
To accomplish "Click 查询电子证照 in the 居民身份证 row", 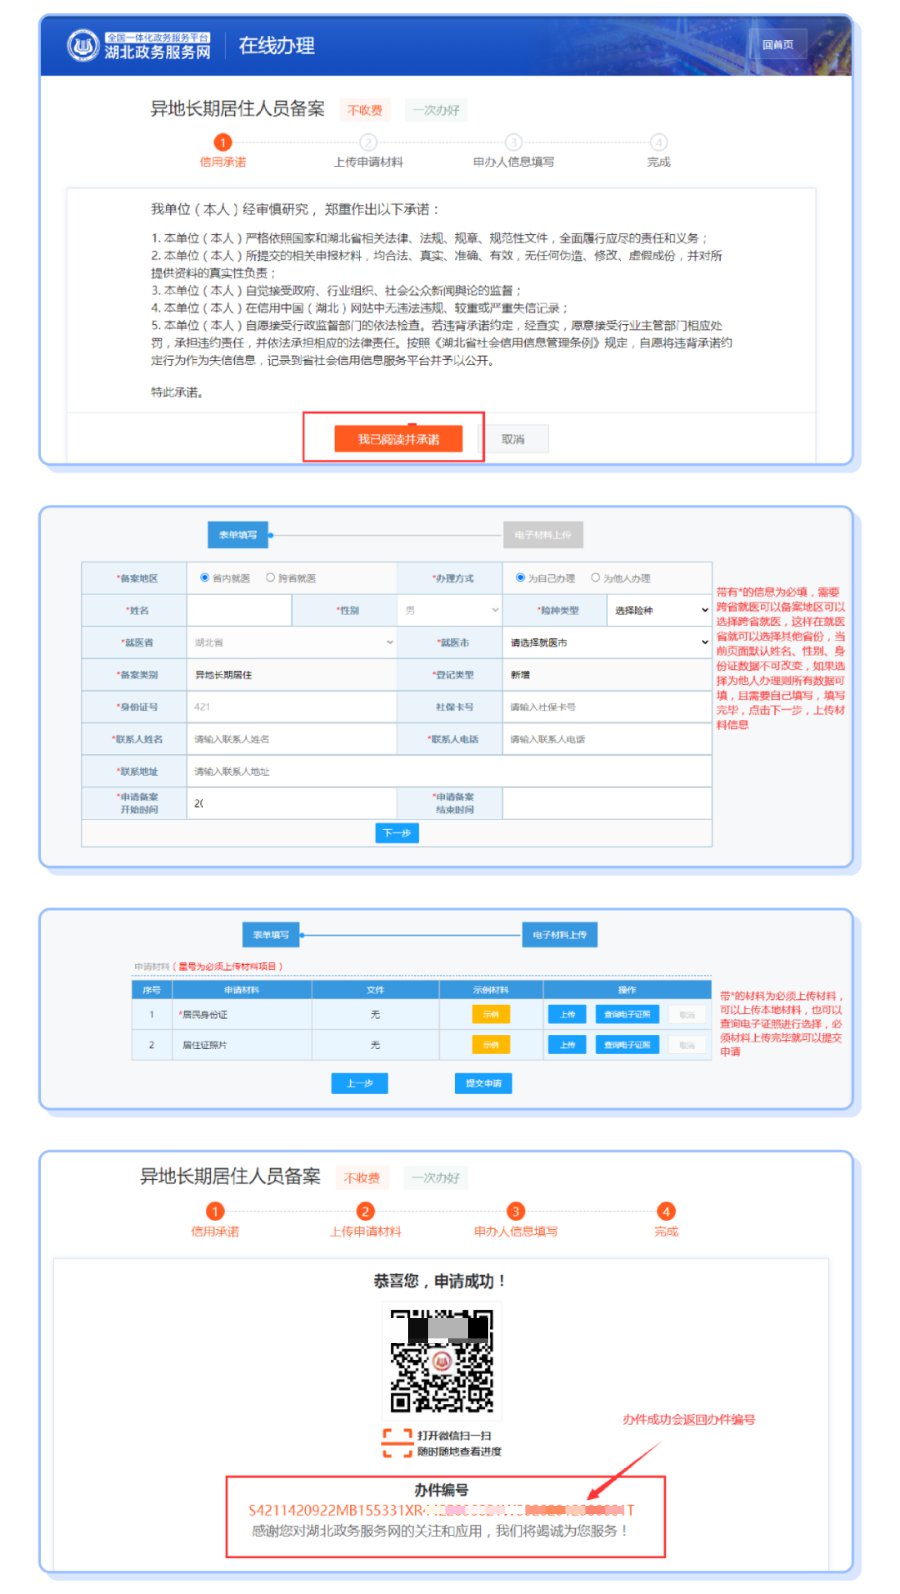I will pyautogui.click(x=627, y=1014).
